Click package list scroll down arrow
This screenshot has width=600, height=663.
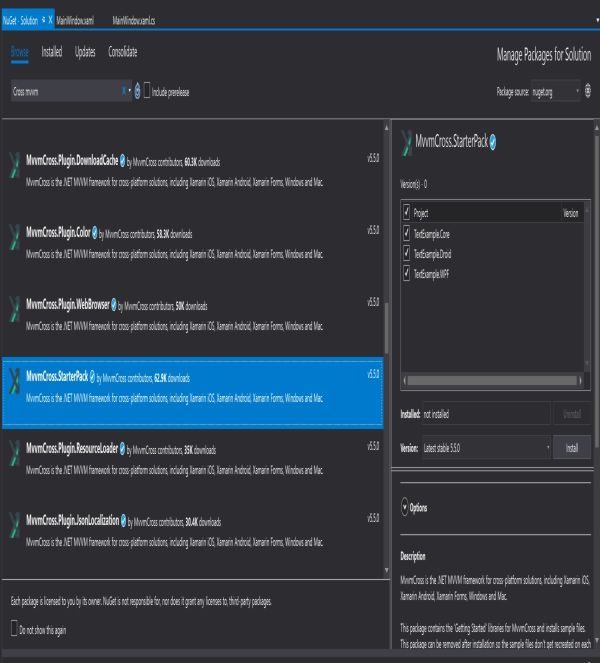386,570
